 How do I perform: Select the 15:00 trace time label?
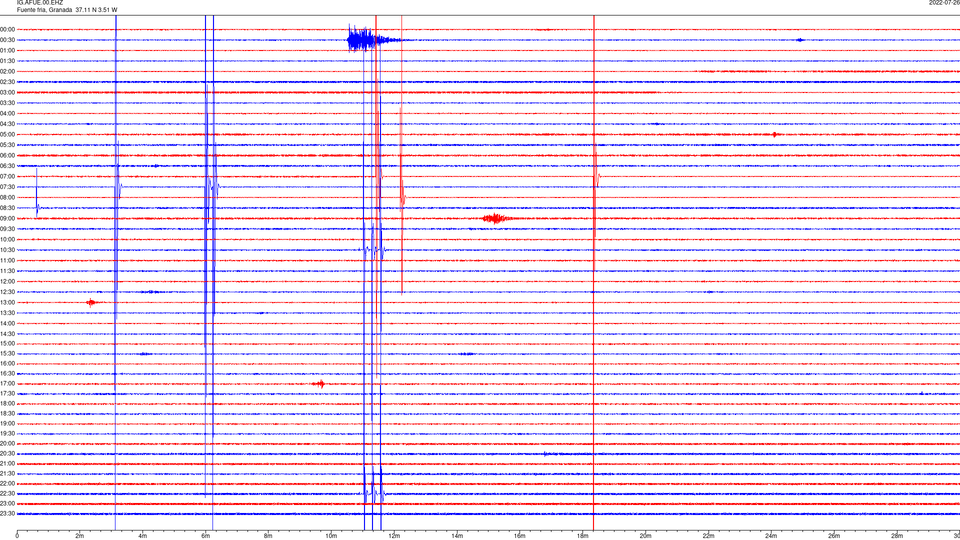(x=7, y=343)
